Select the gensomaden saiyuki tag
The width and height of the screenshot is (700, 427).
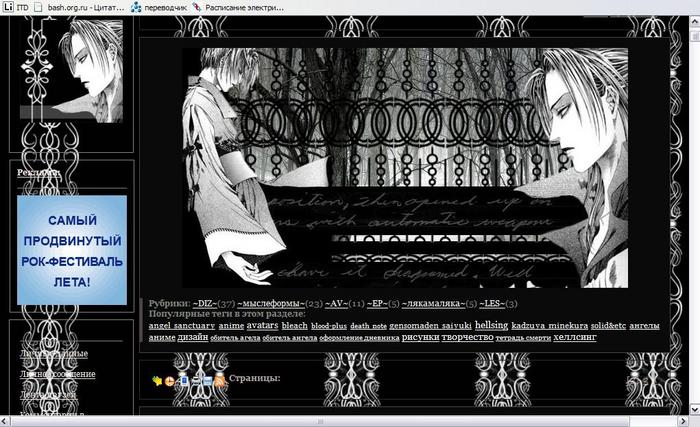[x=430, y=326]
